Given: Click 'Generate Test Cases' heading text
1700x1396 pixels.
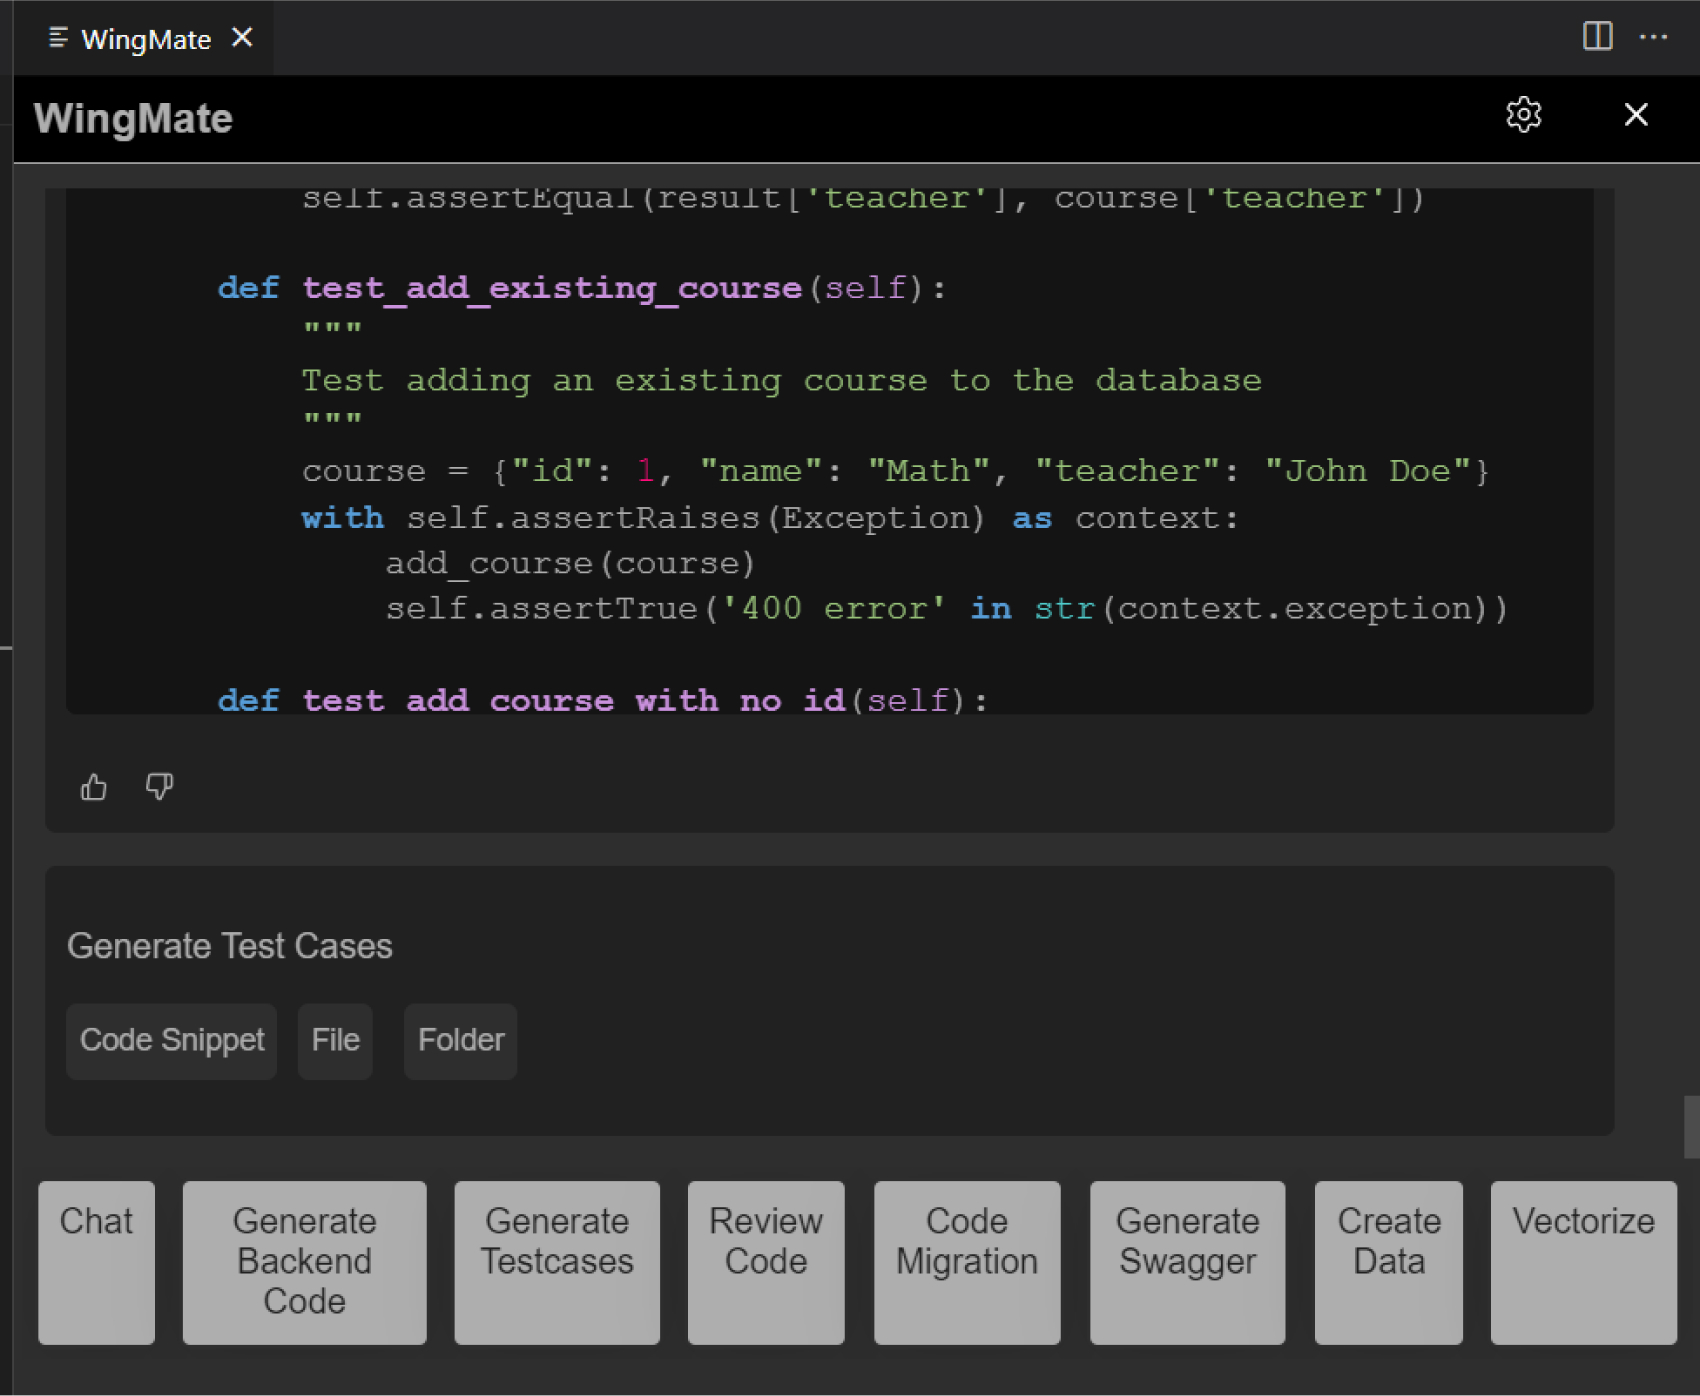Looking at the screenshot, I should tap(230, 946).
